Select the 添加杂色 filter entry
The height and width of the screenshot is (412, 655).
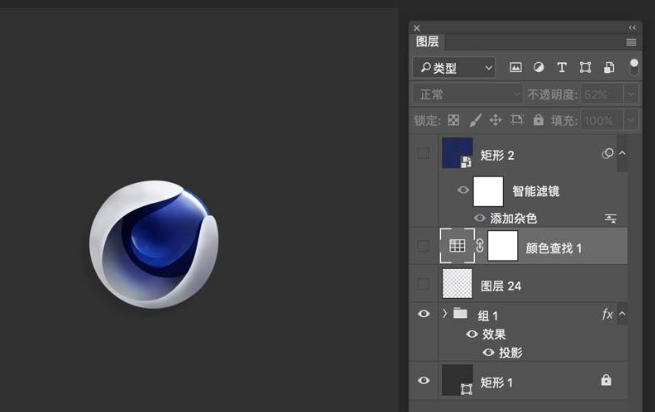[513, 218]
